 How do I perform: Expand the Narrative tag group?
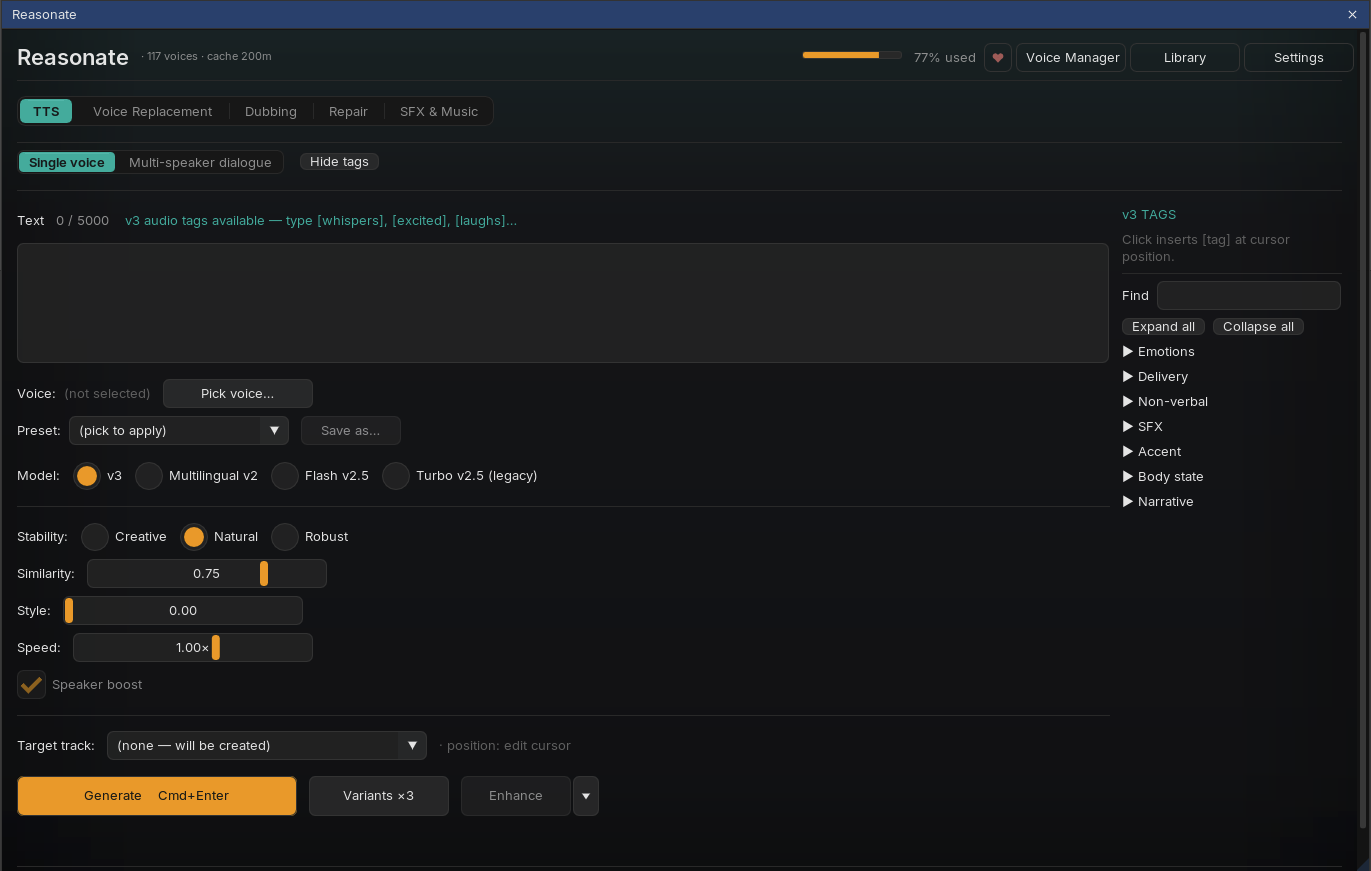click(1158, 502)
